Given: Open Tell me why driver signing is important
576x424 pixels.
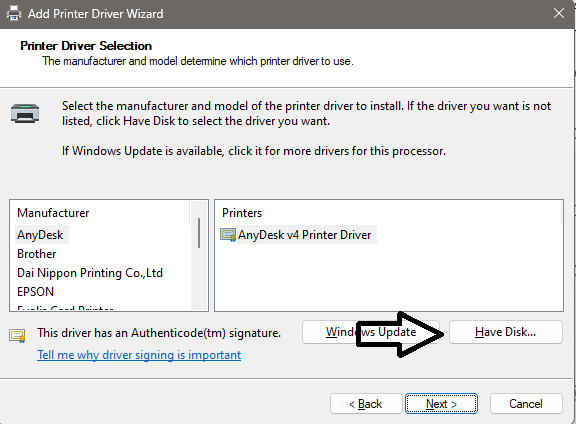Looking at the screenshot, I should tap(139, 355).
